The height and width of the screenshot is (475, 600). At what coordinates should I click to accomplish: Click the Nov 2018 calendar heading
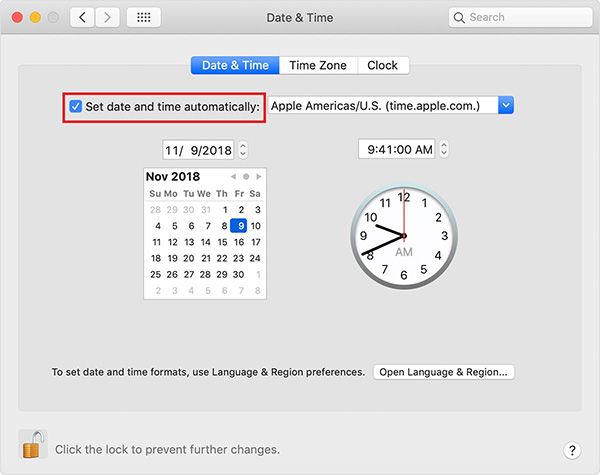click(x=173, y=176)
